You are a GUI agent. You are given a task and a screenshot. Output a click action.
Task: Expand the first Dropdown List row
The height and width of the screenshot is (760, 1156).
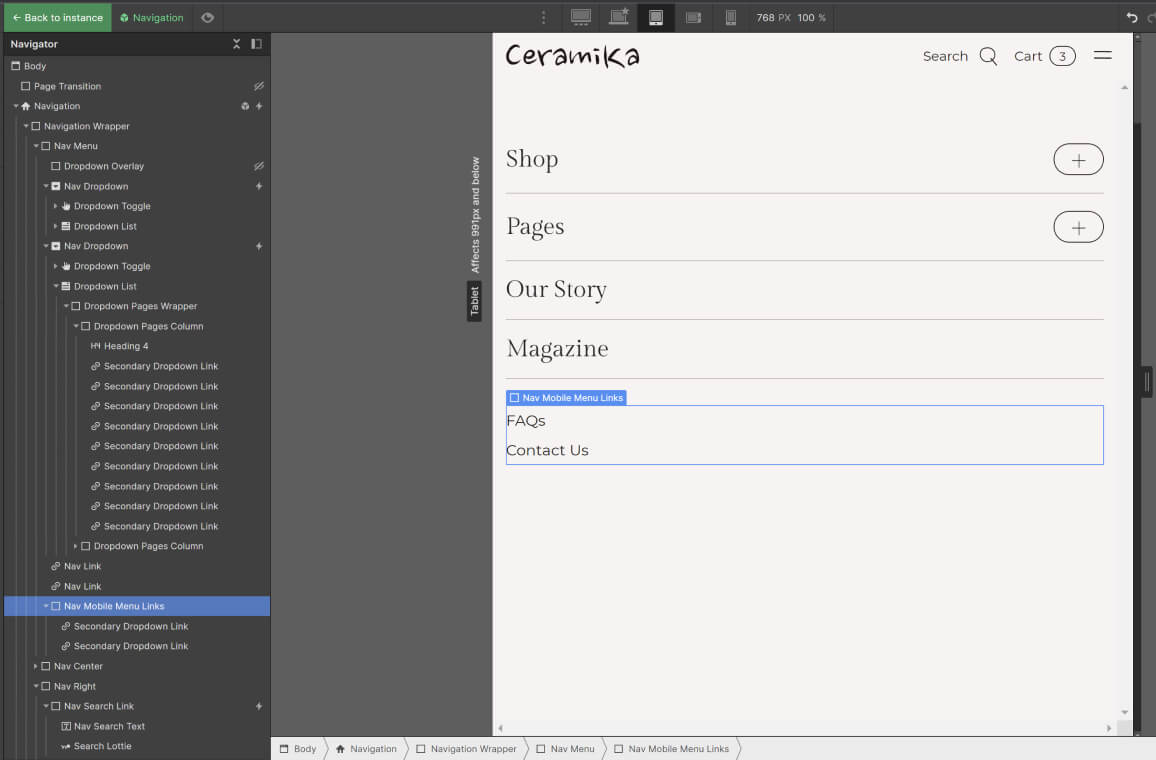(55, 226)
